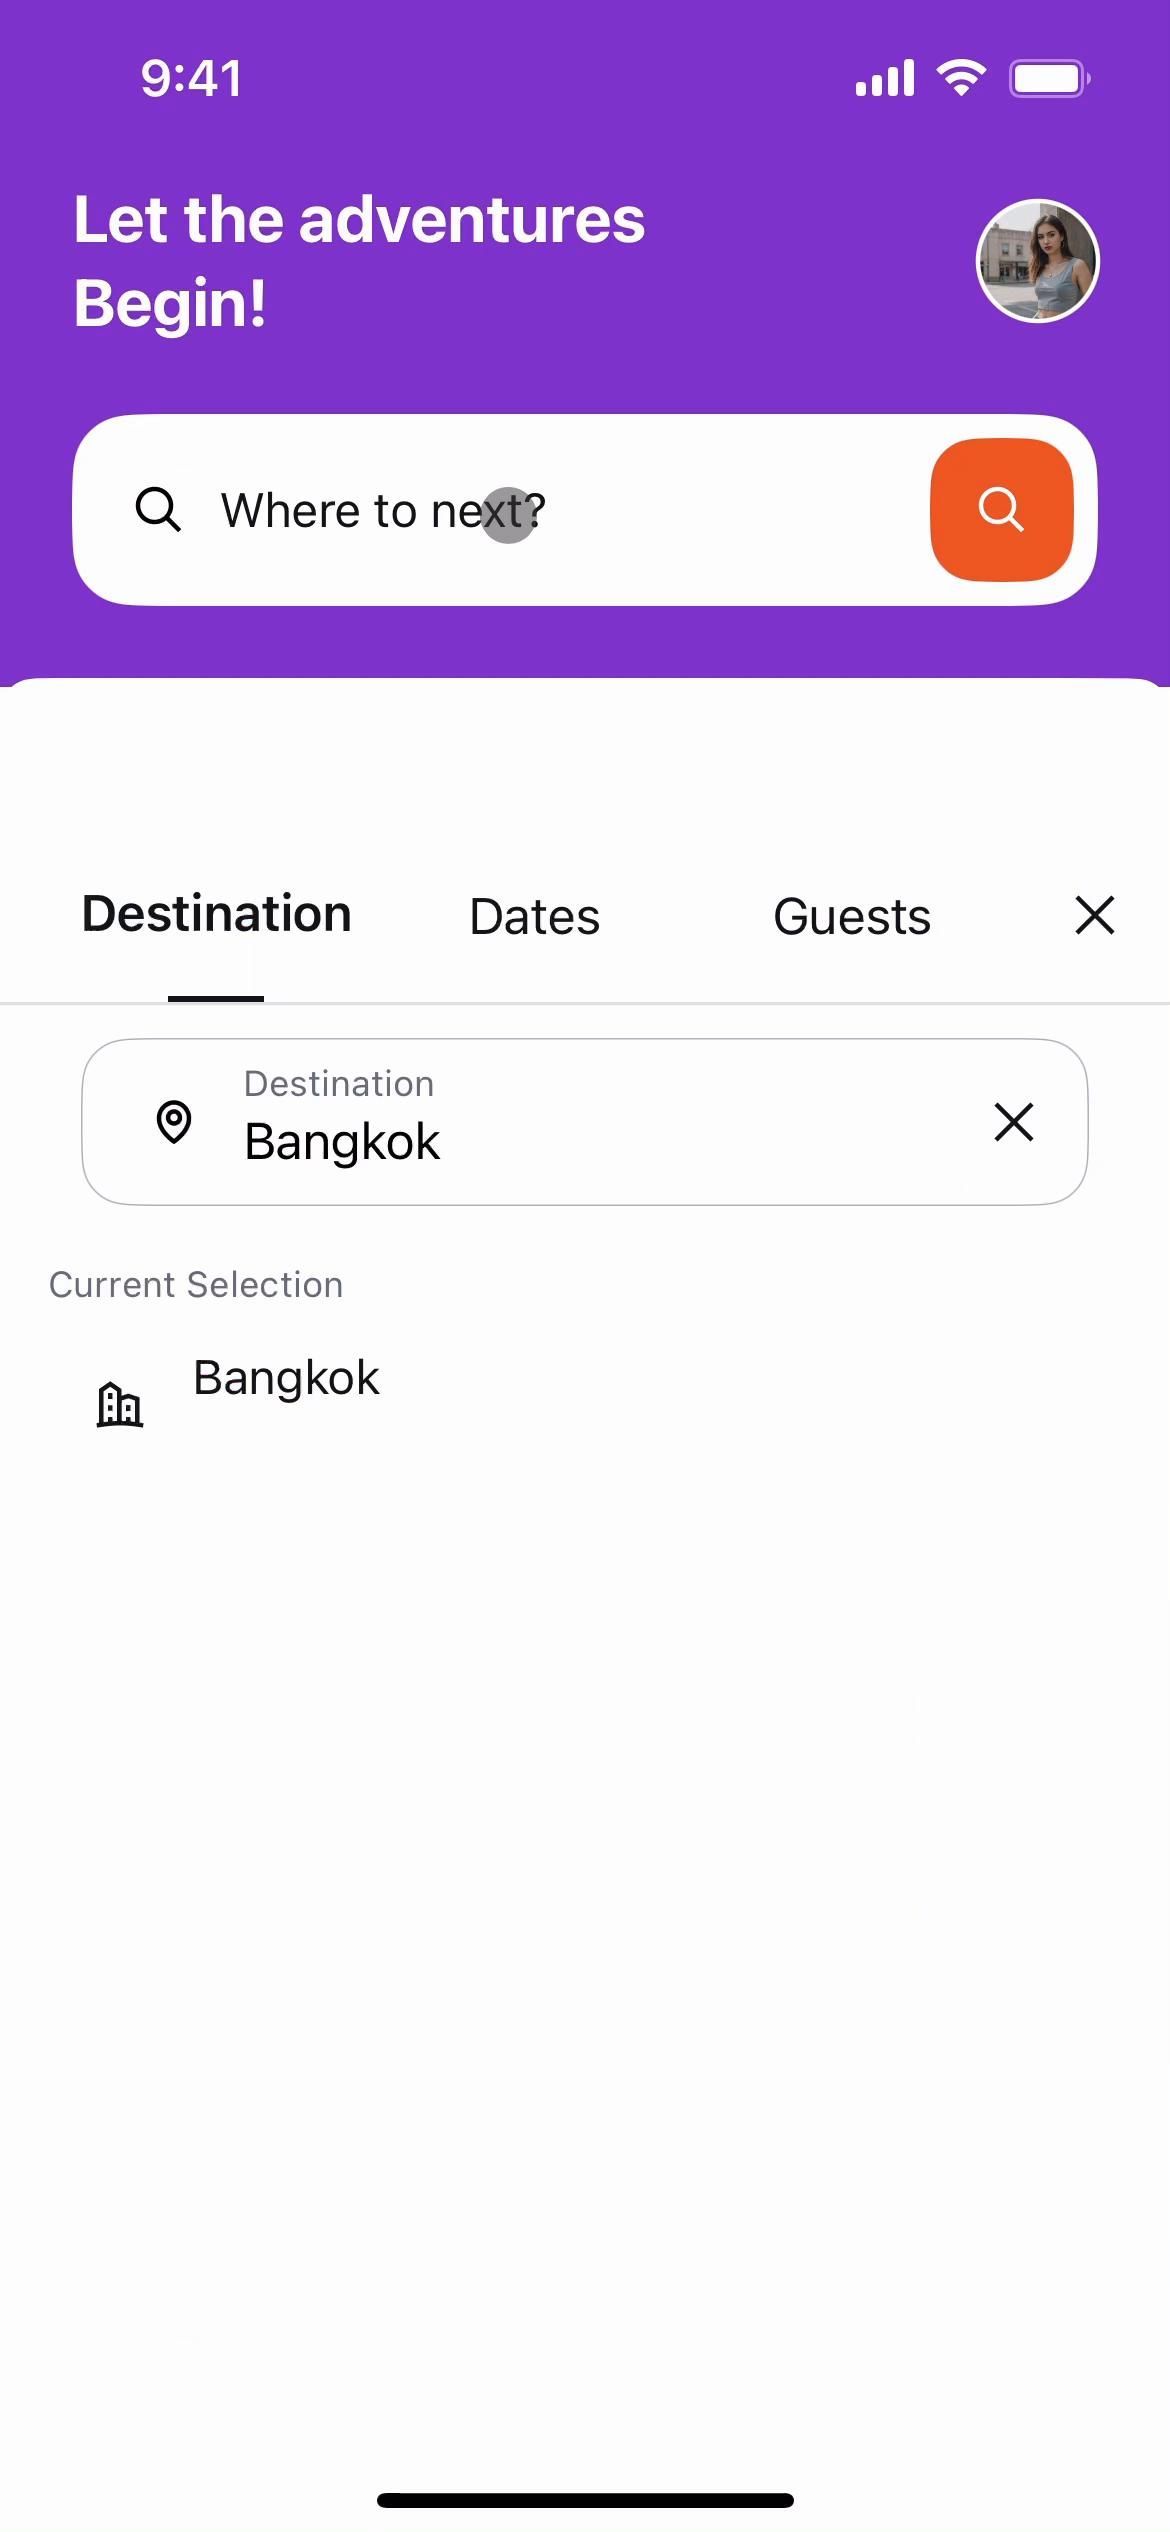Open the Guests tab
The width and height of the screenshot is (1170, 2532).
click(852, 917)
